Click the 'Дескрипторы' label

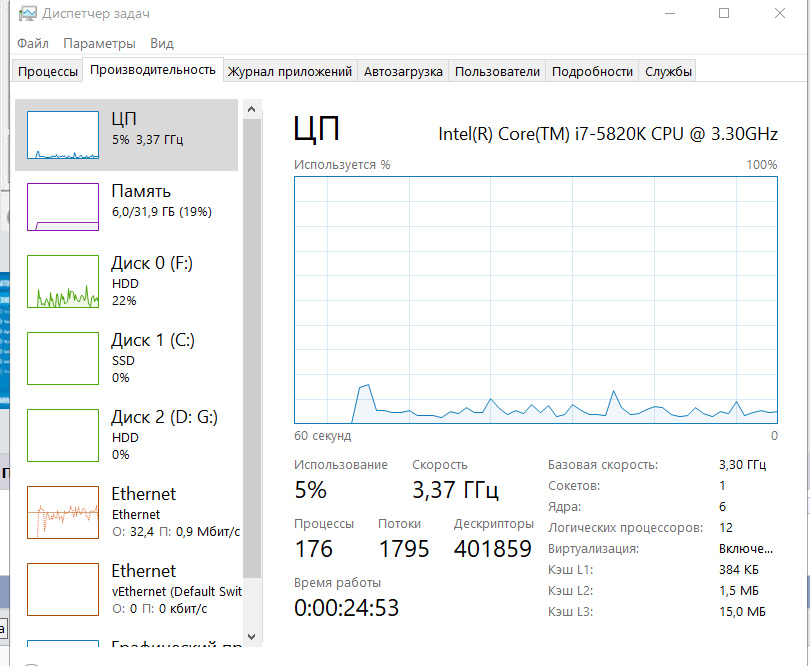[494, 524]
